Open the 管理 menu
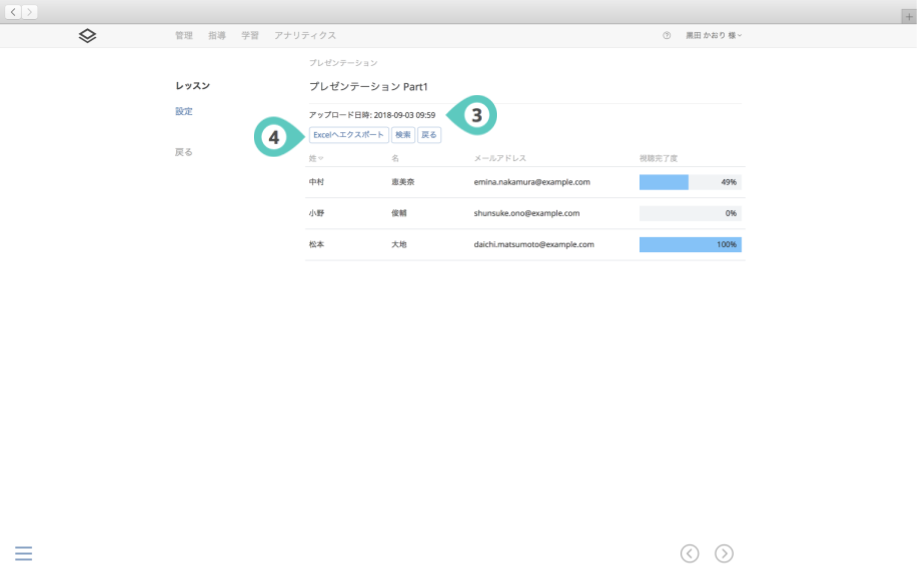This screenshot has width=917, height=565. click(x=183, y=35)
